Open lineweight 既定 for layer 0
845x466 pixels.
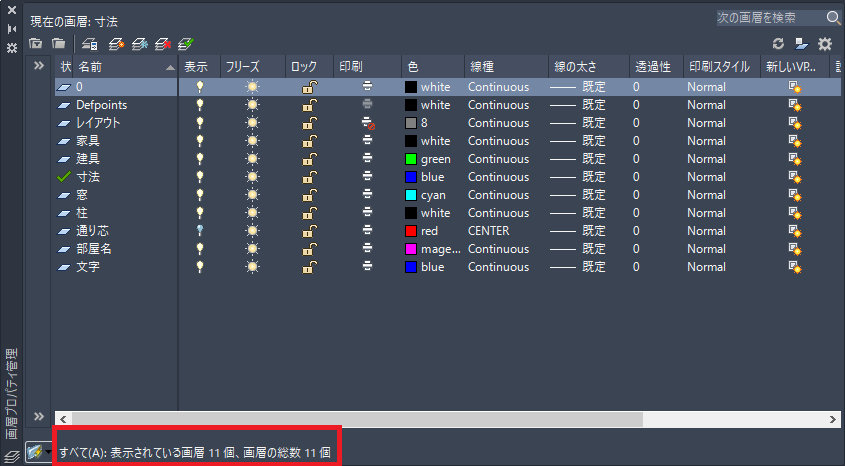[x=578, y=87]
